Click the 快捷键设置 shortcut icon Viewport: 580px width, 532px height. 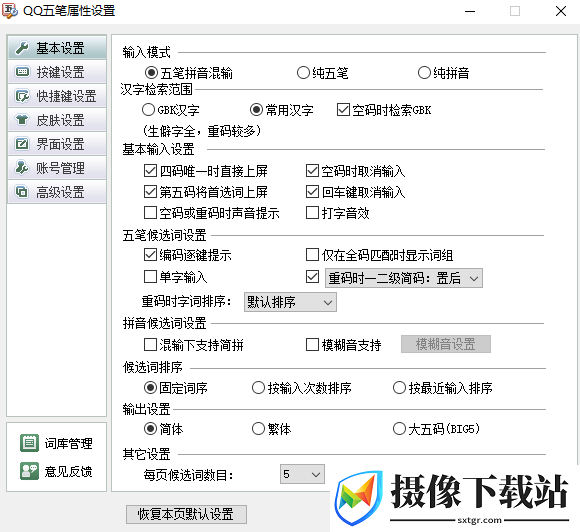(22, 96)
